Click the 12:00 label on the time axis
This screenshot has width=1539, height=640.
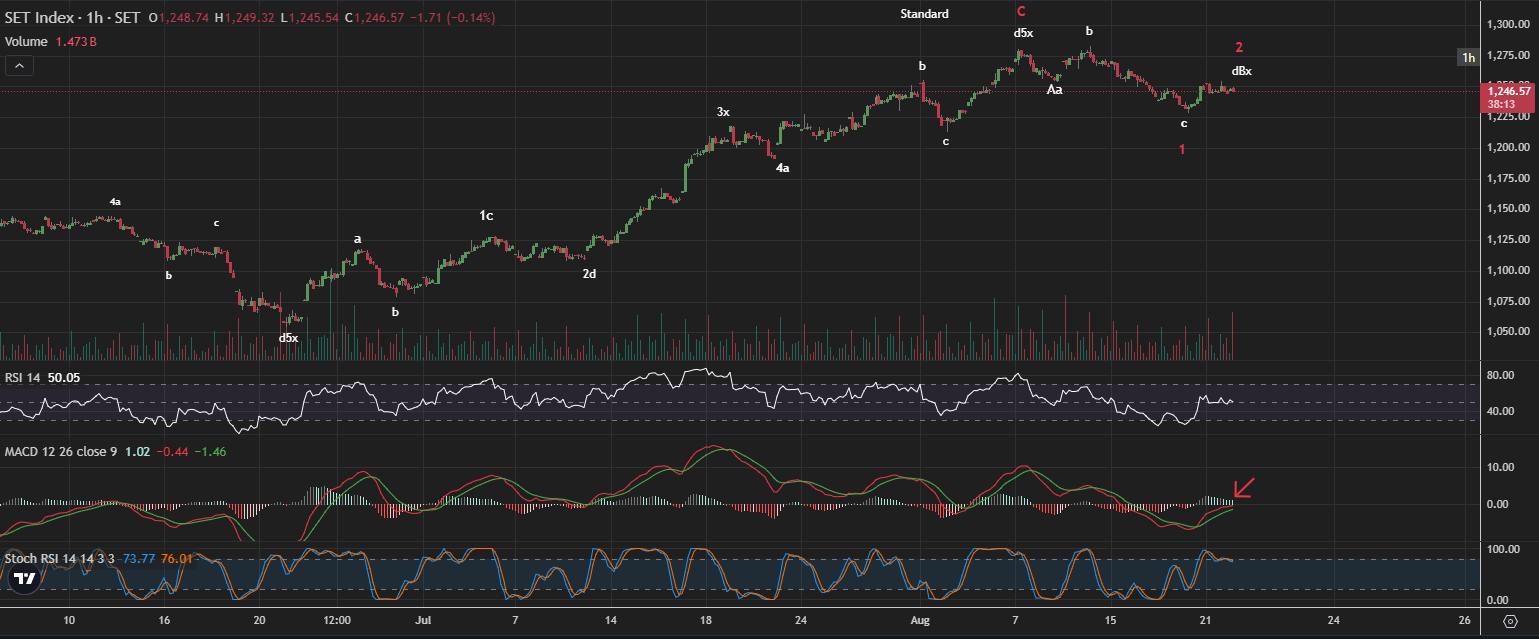pyautogui.click(x=337, y=621)
